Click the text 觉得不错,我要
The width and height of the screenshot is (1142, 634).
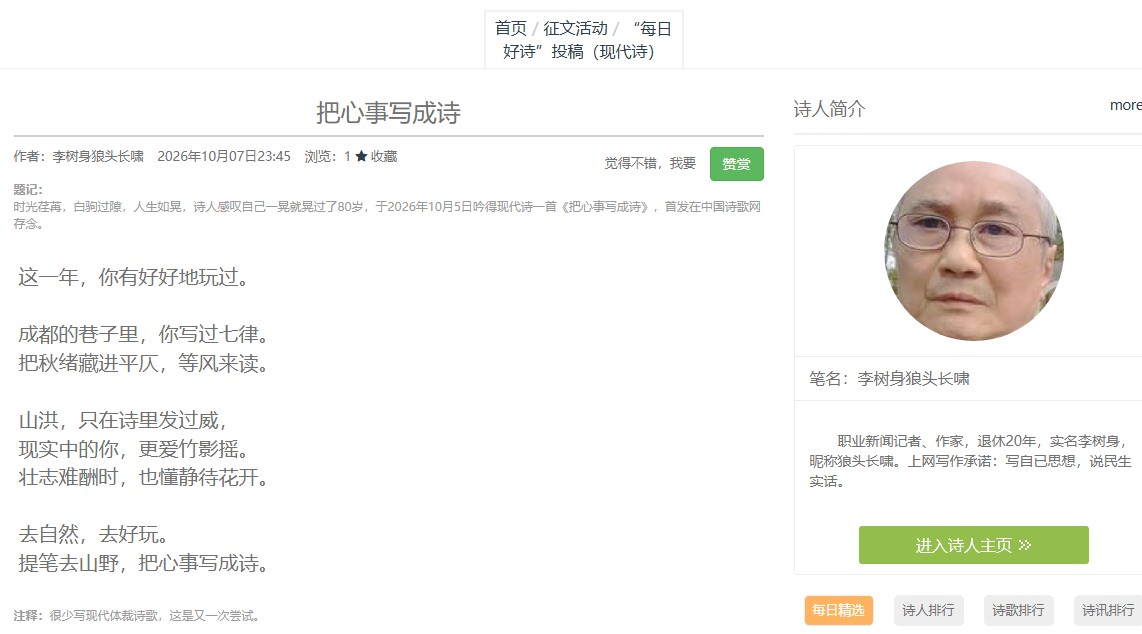[650, 163]
